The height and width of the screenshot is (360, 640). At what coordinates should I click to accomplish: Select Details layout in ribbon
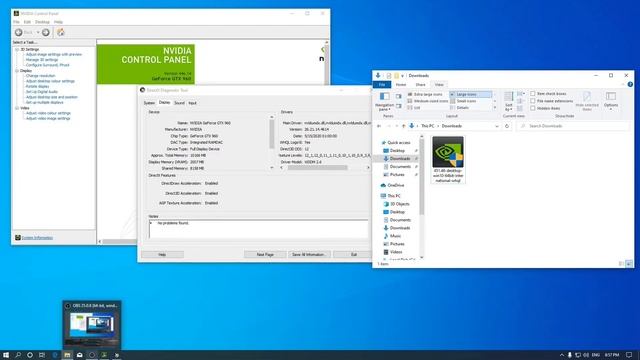click(x=460, y=108)
